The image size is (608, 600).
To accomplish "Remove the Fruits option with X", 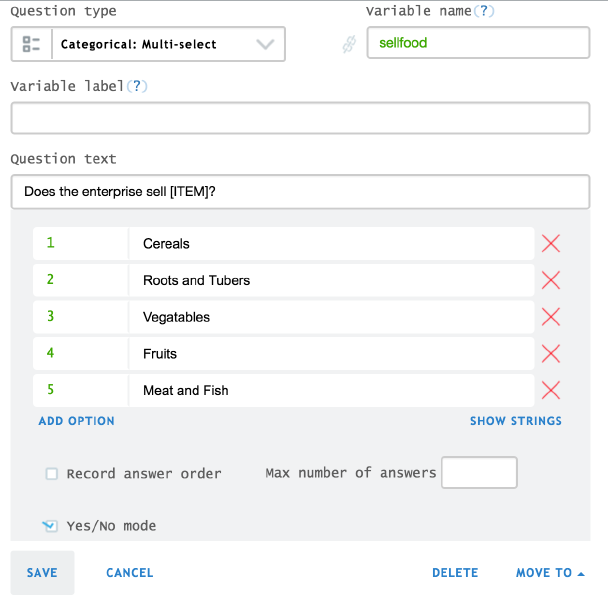I will pos(550,353).
